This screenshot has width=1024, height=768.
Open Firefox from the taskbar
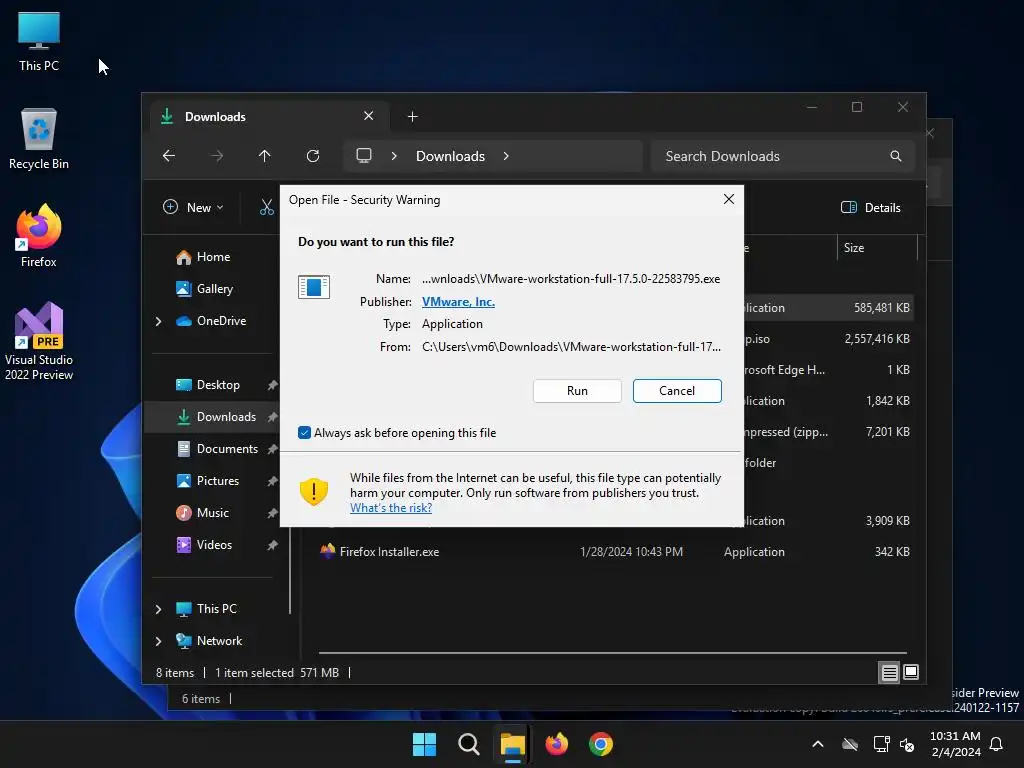[x=556, y=744]
